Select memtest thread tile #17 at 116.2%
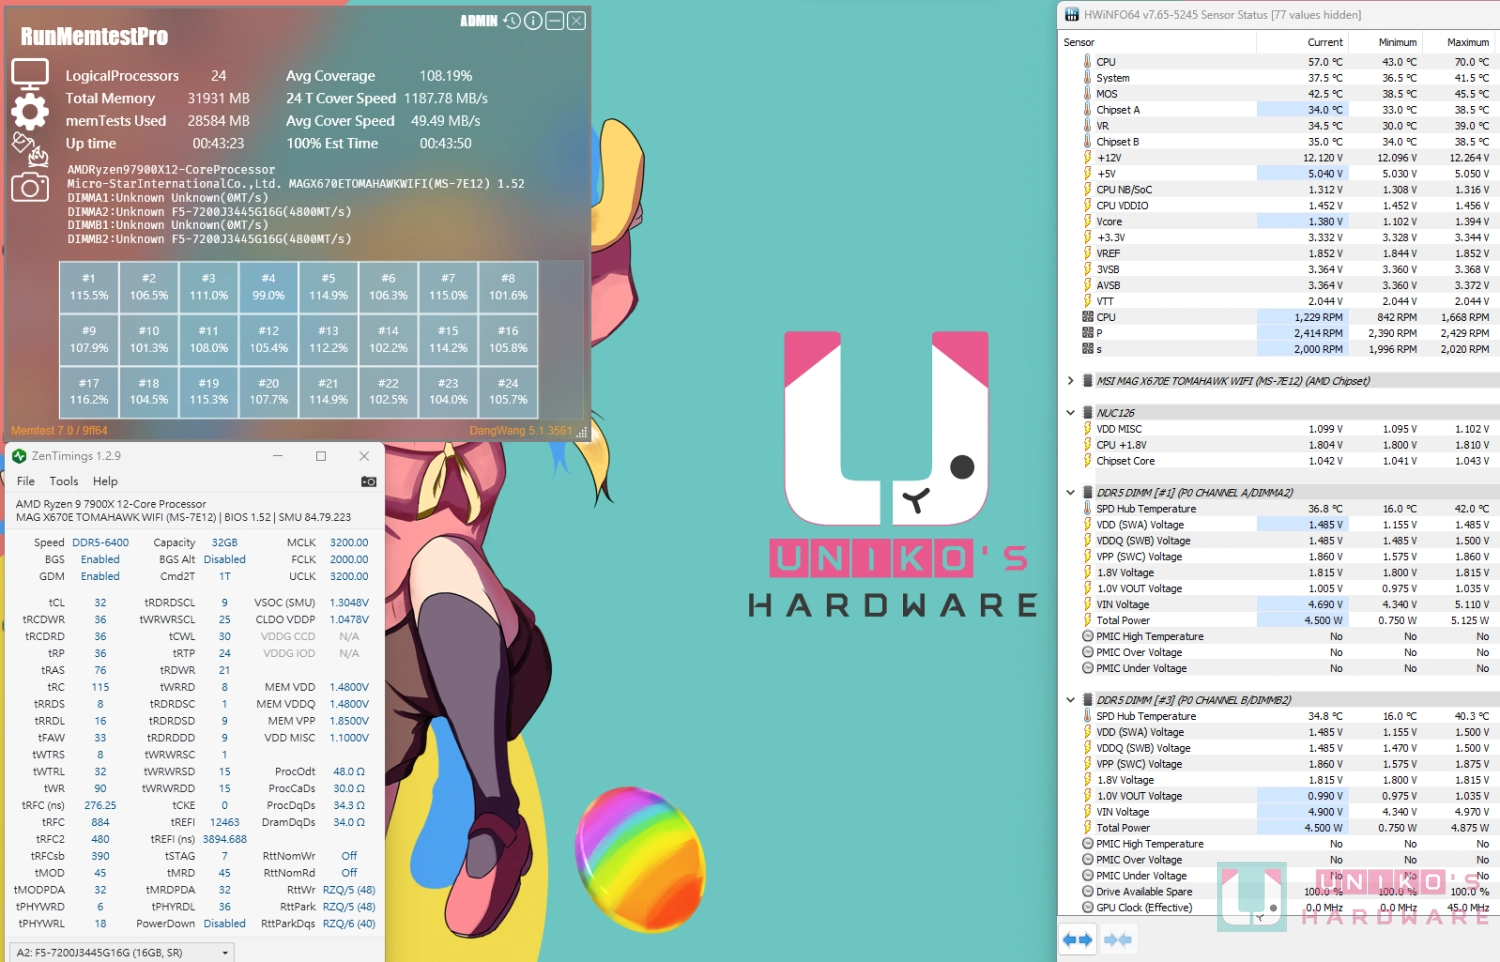The width and height of the screenshot is (1500, 962). click(89, 392)
